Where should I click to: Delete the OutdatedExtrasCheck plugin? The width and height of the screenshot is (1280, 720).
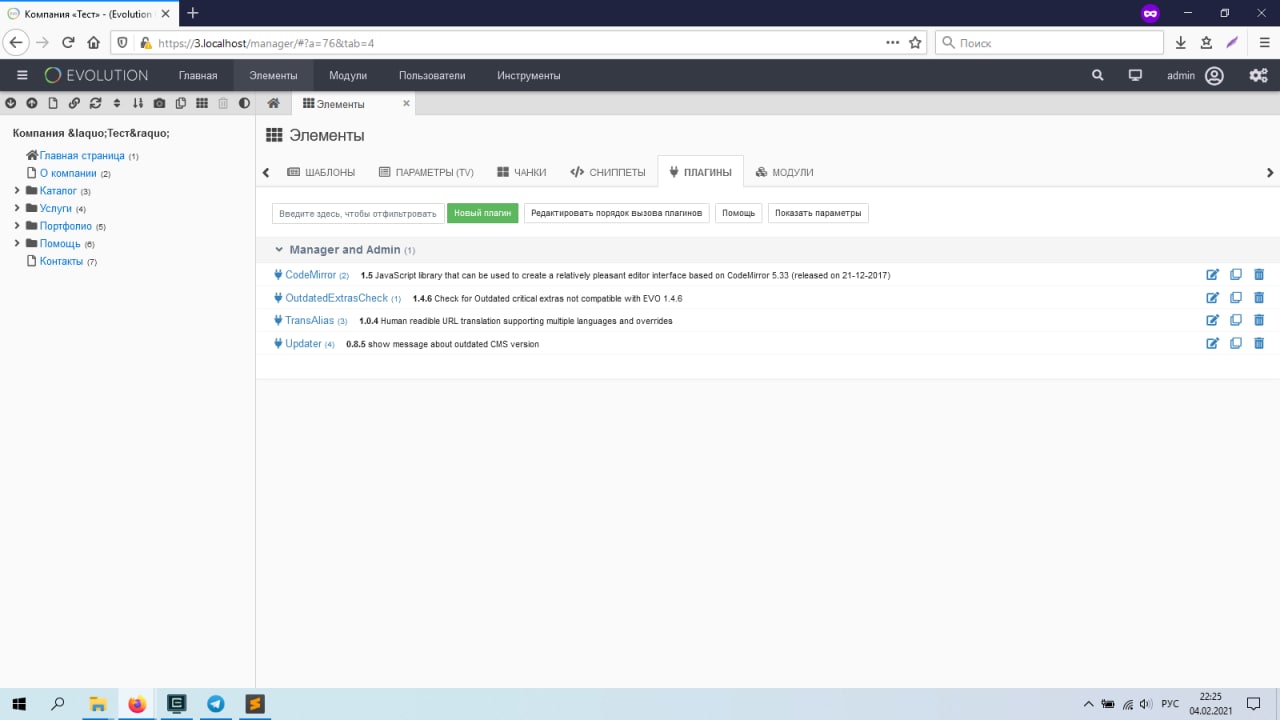pos(1259,298)
